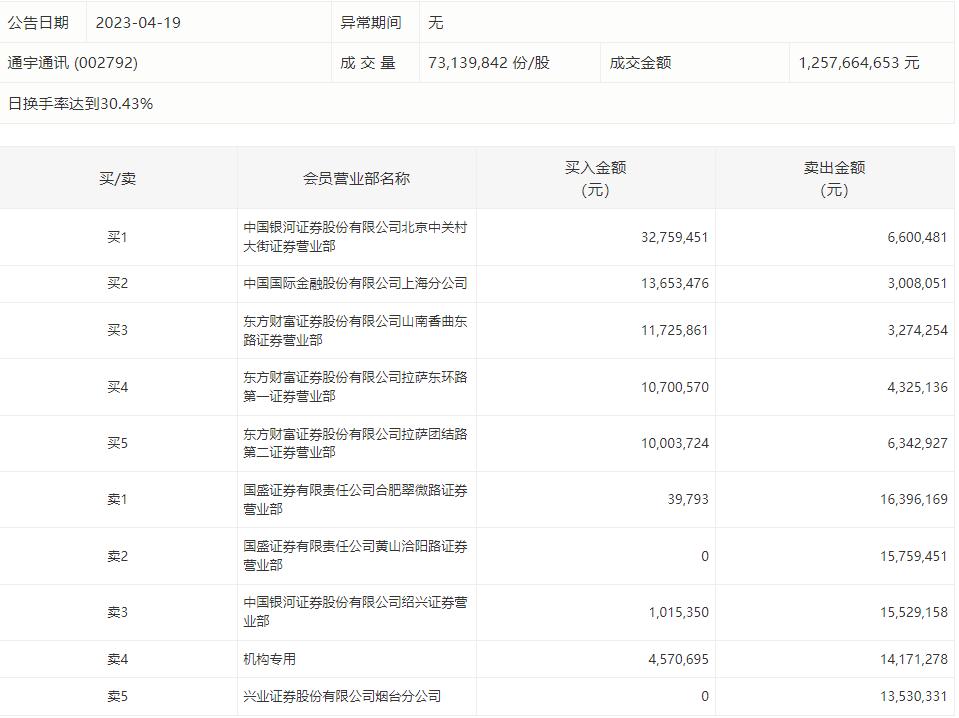Click the 买/卖 column header
Viewport: 959px width, 718px height.
pos(117,179)
